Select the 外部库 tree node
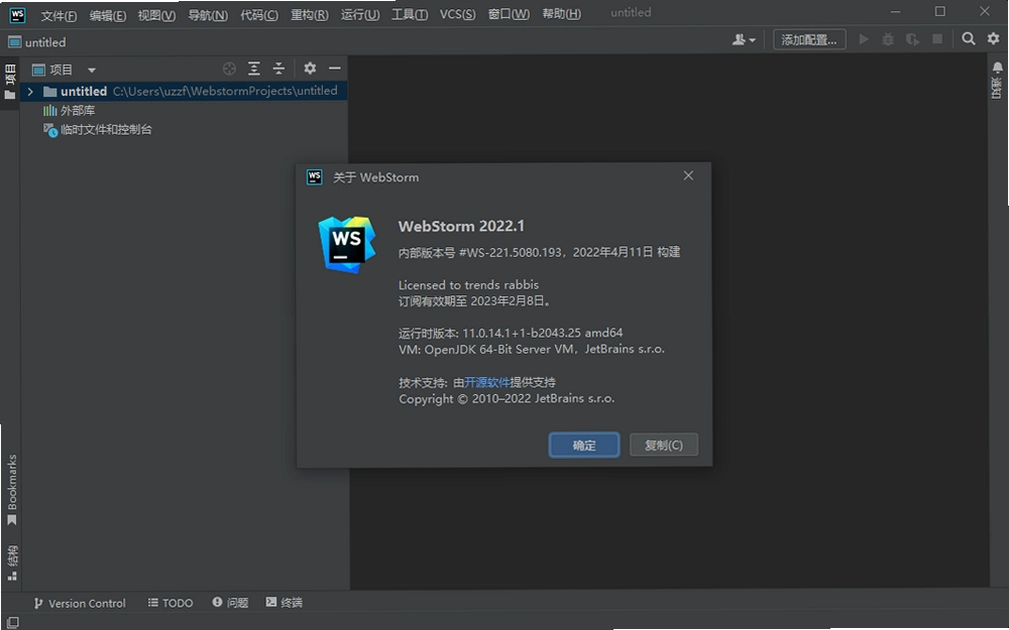 click(x=69, y=111)
